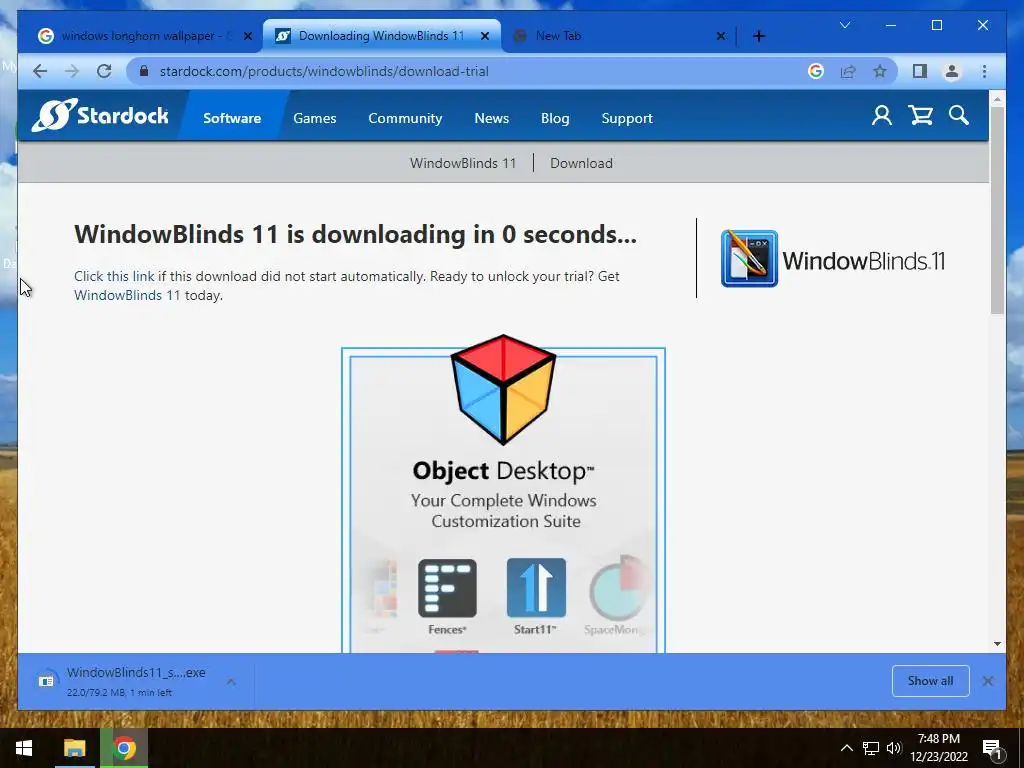This screenshot has width=1024, height=768.
Task: Close the New Tab tab
Action: [720, 36]
